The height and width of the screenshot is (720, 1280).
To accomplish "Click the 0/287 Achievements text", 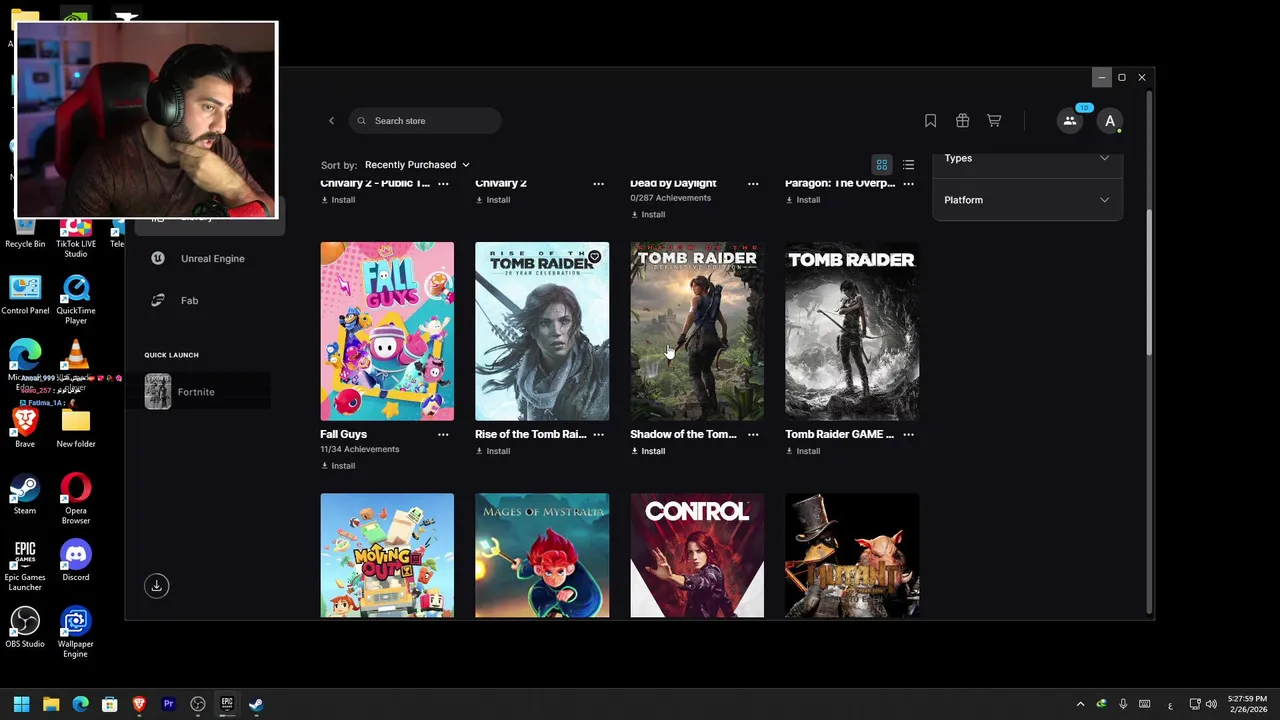I will pos(670,198).
